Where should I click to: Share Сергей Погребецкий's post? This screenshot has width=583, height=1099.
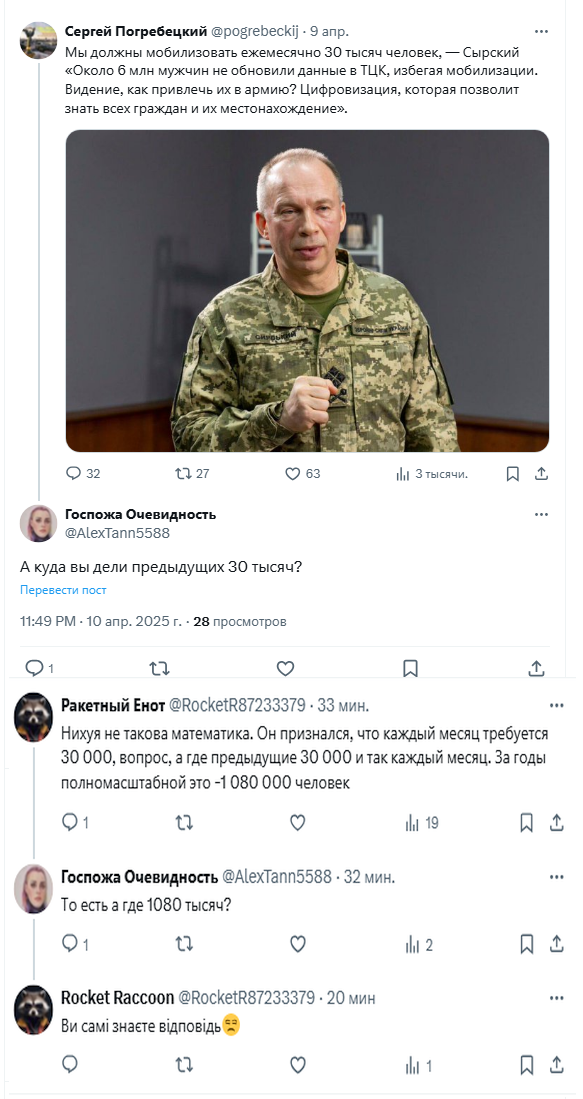[541, 474]
